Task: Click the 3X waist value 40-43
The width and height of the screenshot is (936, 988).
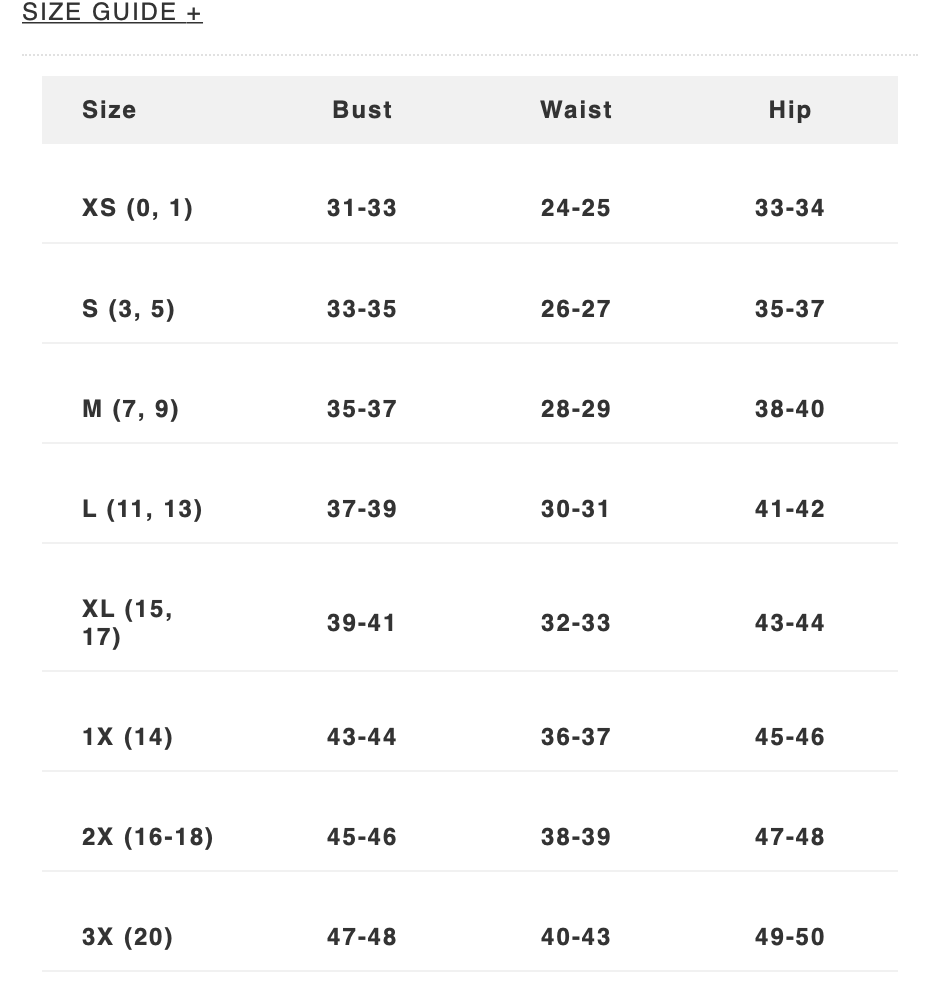Action: tap(576, 937)
